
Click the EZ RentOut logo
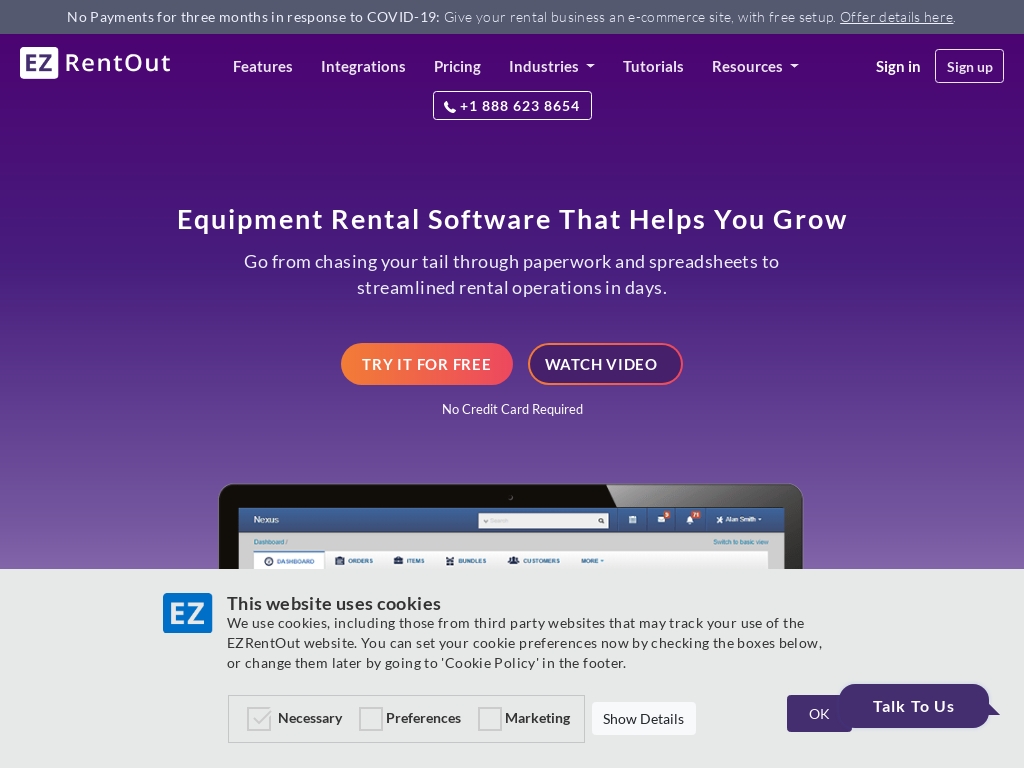[95, 63]
